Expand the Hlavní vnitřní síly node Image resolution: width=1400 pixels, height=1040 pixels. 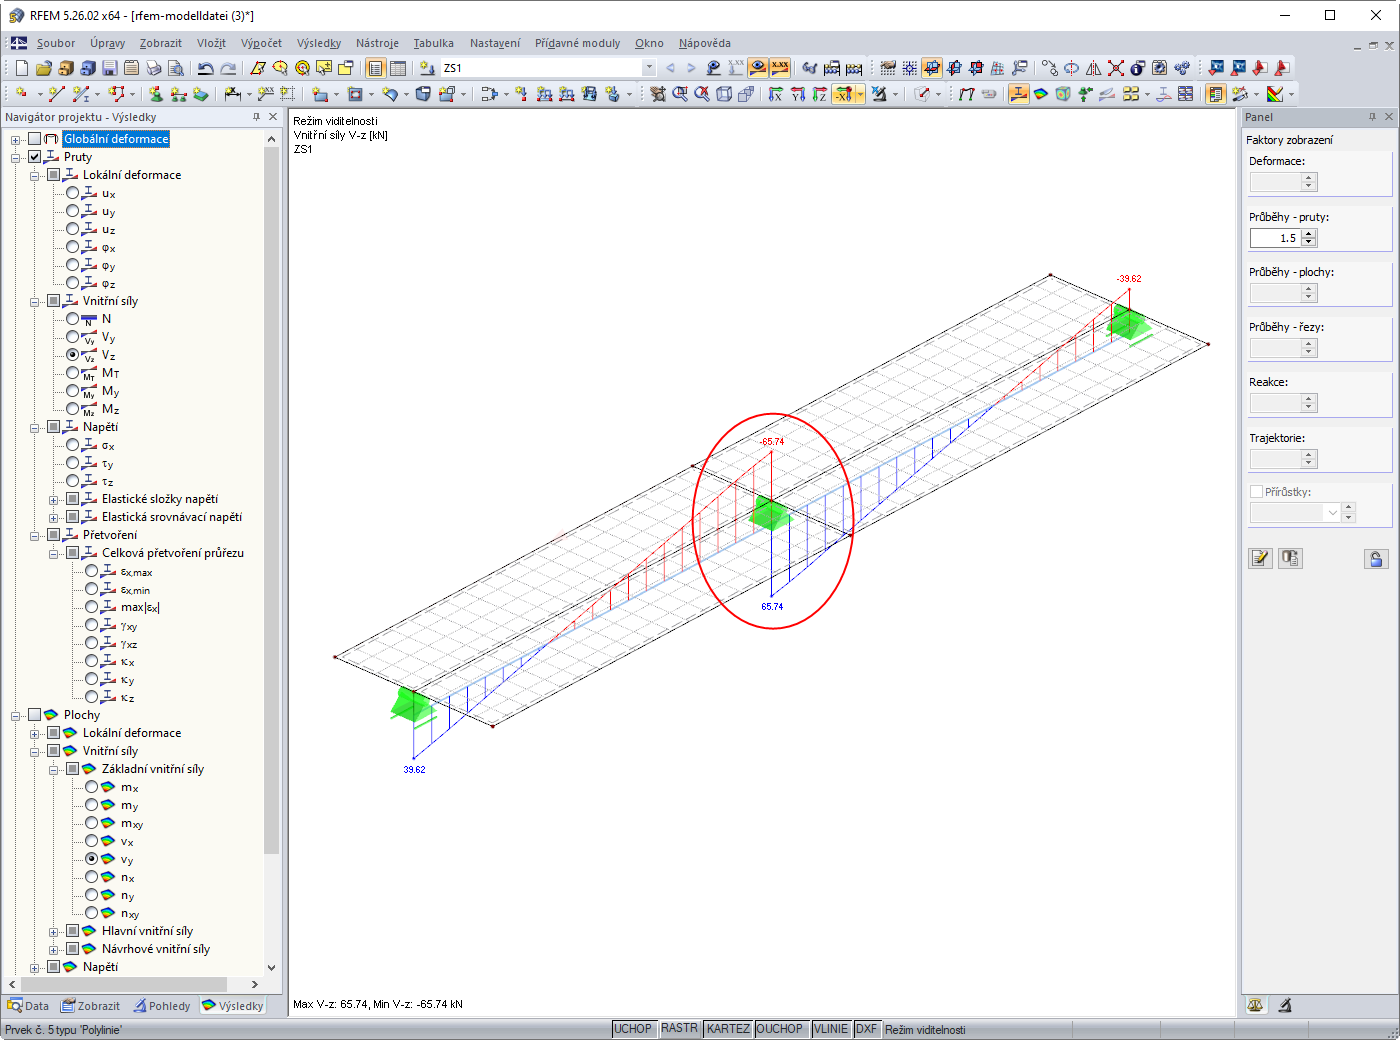click(53, 931)
